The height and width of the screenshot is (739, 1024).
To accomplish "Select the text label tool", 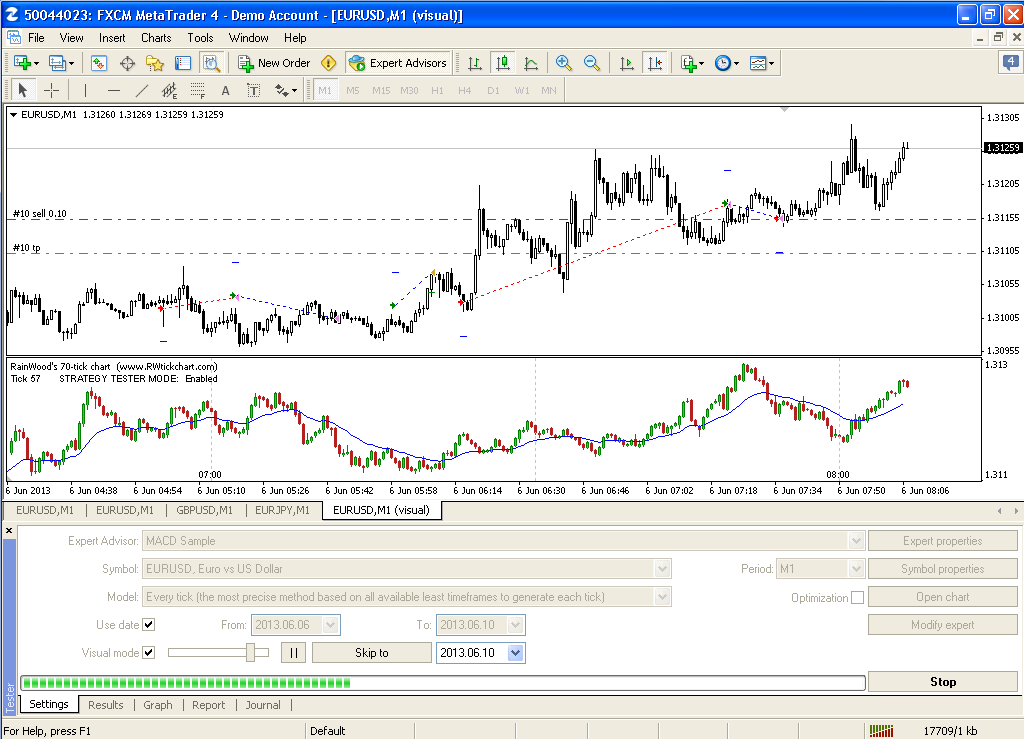I will coord(253,90).
